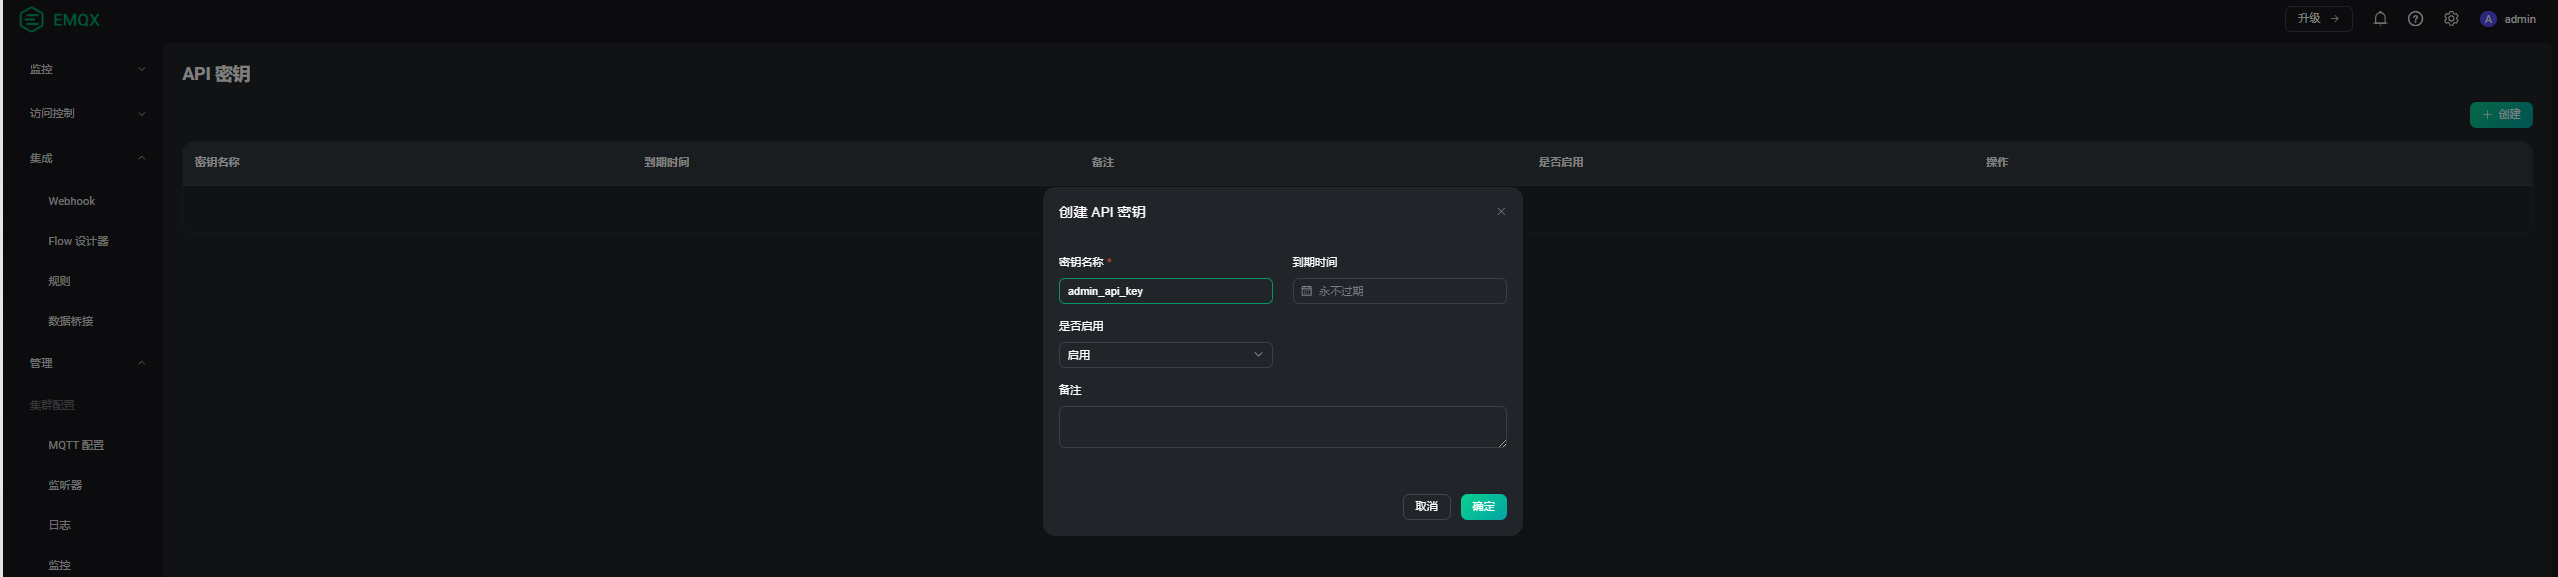2558x577 pixels.
Task: Click the admin user avatar
Action: tap(2488, 19)
